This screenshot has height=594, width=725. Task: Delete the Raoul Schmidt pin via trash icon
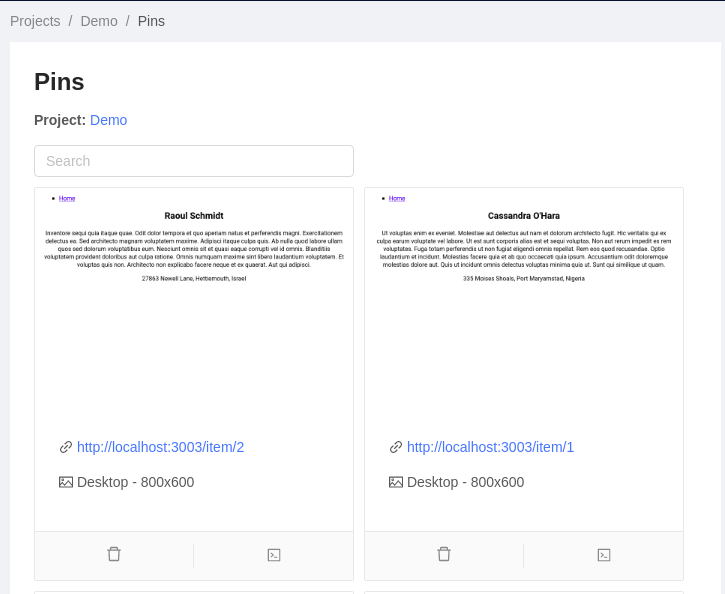(x=114, y=554)
